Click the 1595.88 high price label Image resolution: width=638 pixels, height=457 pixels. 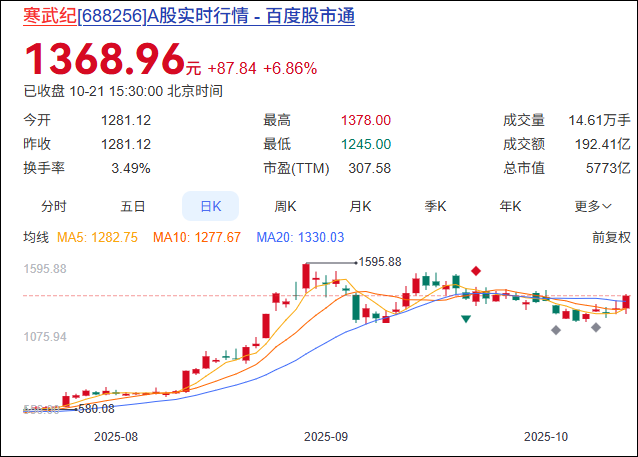pos(379,262)
